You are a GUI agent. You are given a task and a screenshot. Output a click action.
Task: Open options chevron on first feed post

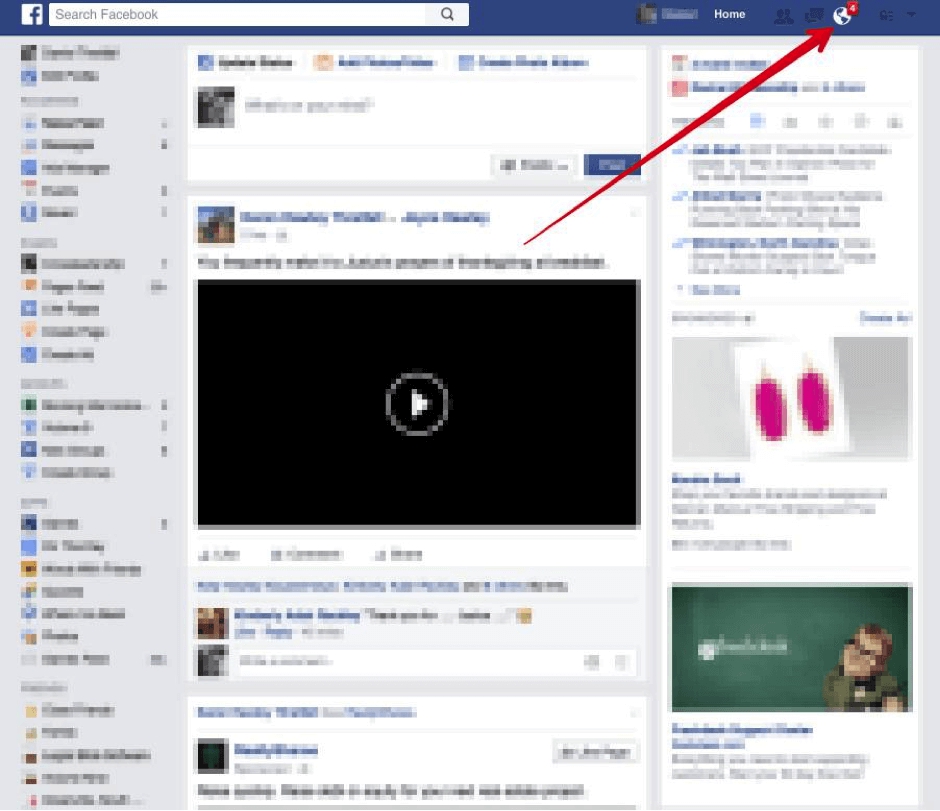(633, 213)
